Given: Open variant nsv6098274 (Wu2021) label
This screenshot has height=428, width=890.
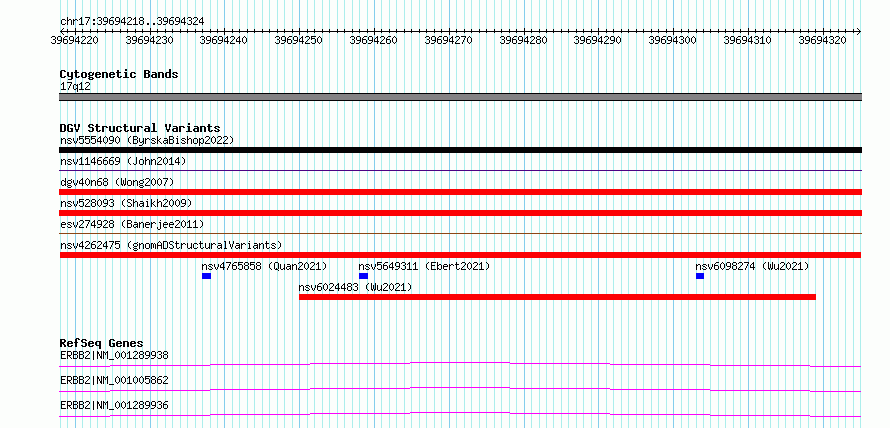Looking at the screenshot, I should (753, 266).
